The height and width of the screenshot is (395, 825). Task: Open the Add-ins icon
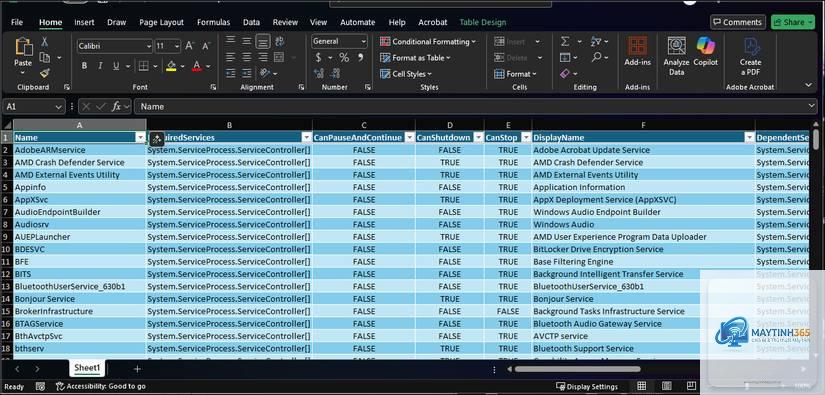pyautogui.click(x=638, y=51)
